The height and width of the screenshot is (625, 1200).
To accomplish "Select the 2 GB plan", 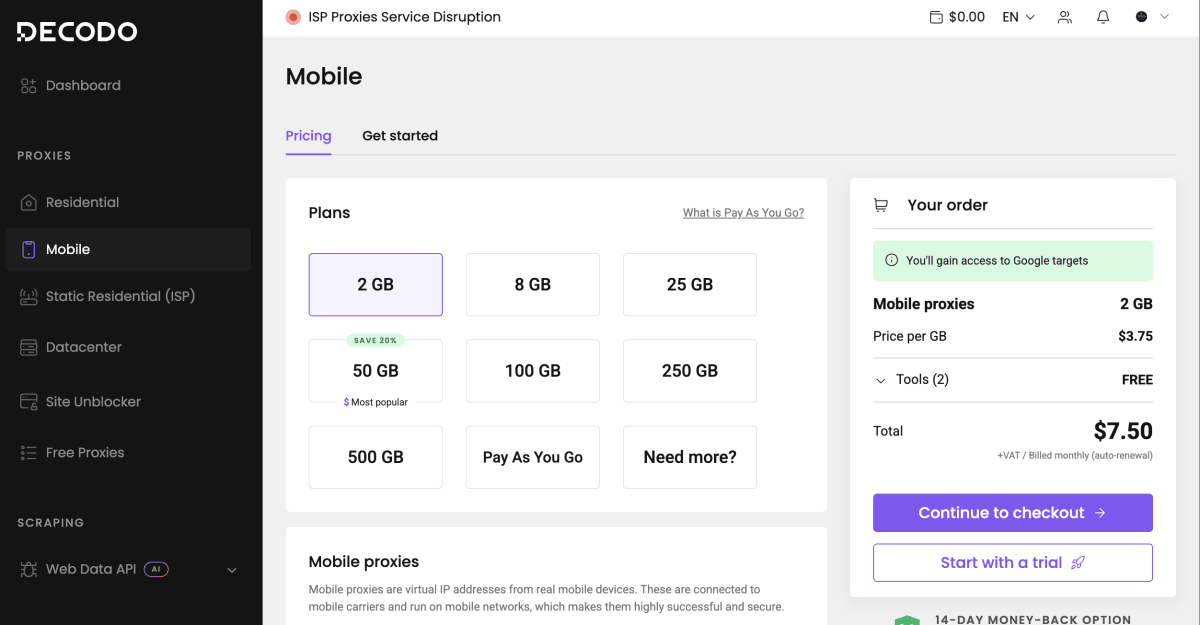I will 376,285.
